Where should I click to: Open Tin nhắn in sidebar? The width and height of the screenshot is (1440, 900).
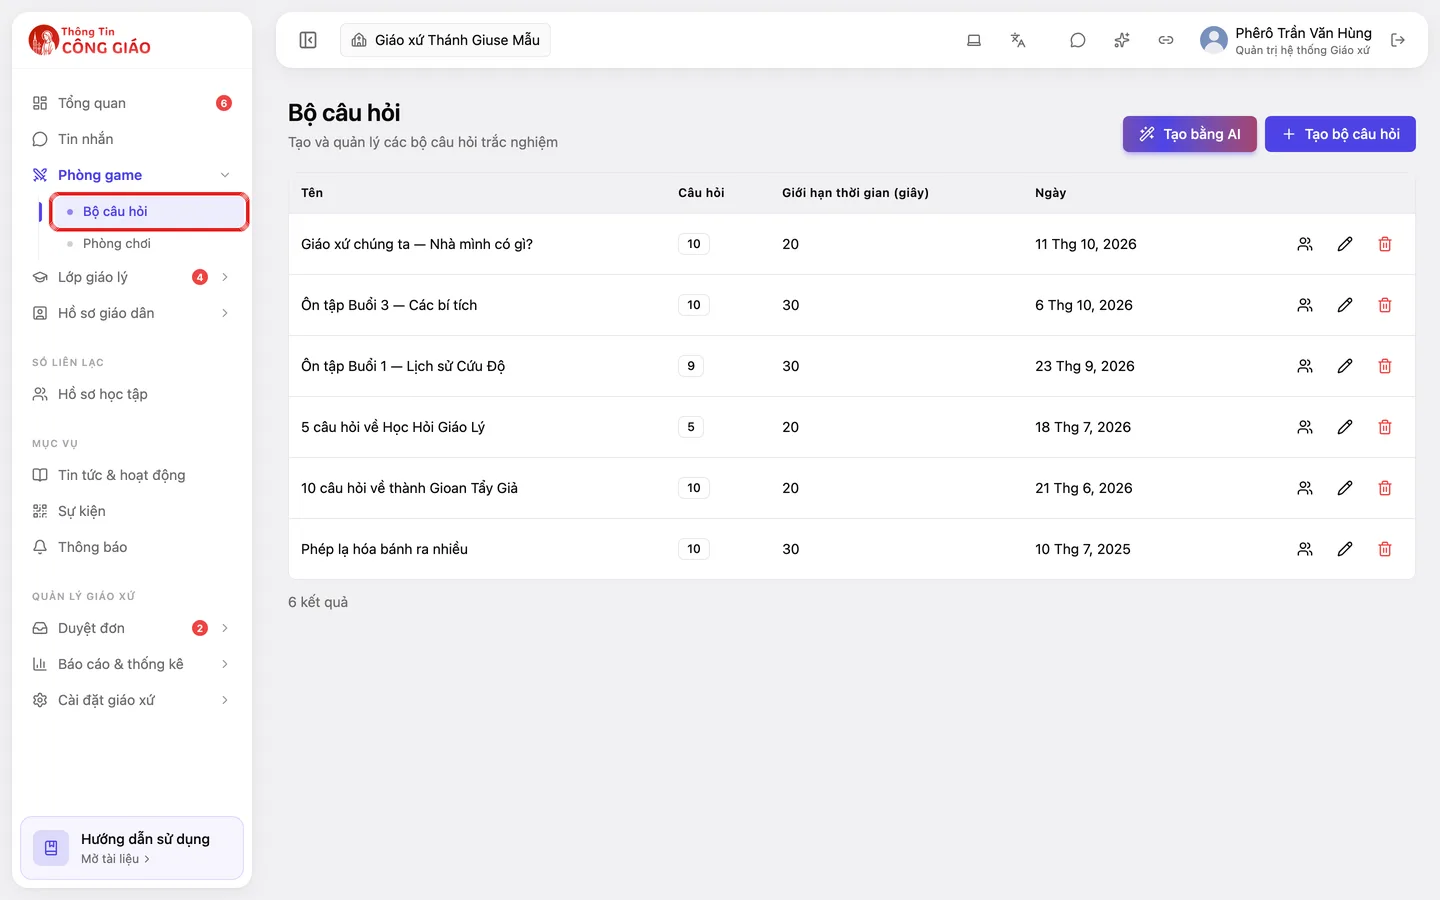coord(132,139)
